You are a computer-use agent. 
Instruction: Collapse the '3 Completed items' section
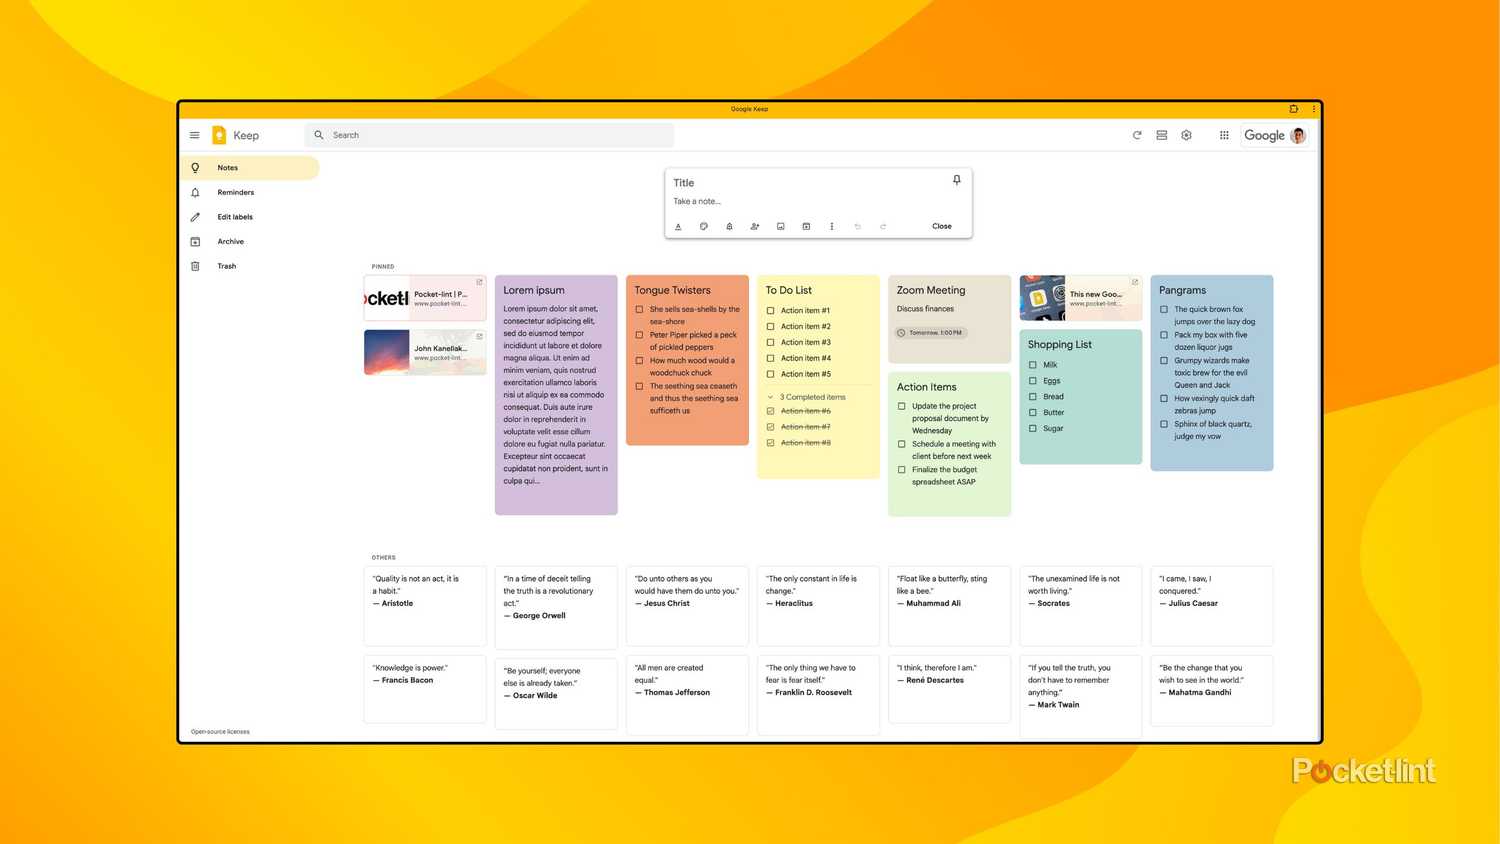(x=770, y=397)
